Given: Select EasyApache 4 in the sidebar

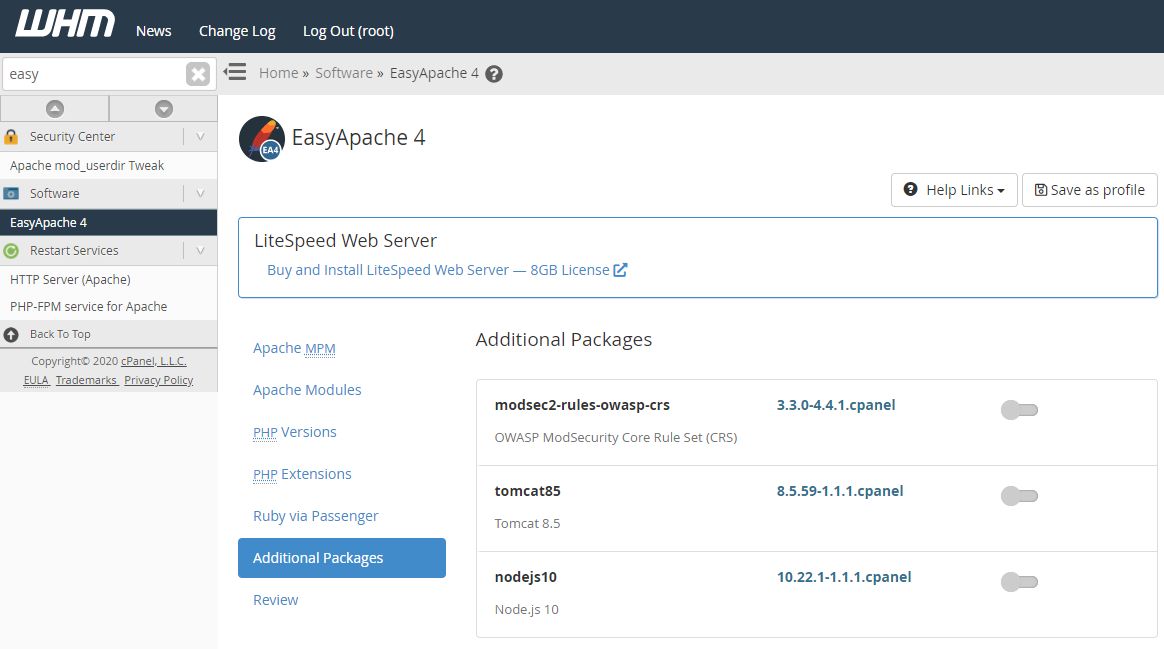Looking at the screenshot, I should [x=108, y=223].
